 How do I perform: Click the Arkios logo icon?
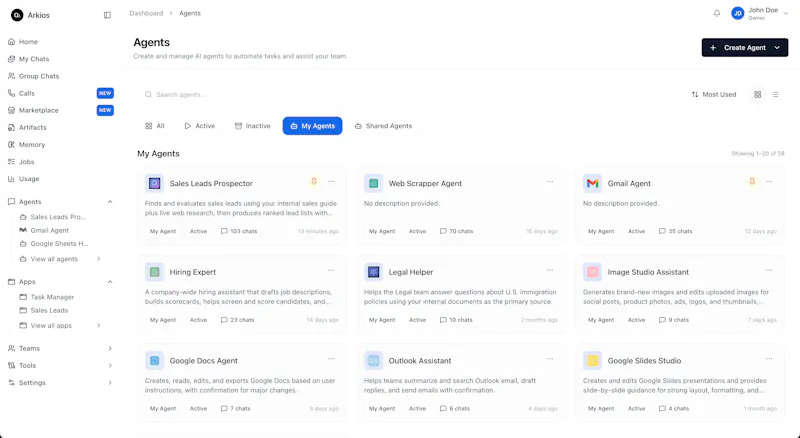[x=17, y=15]
